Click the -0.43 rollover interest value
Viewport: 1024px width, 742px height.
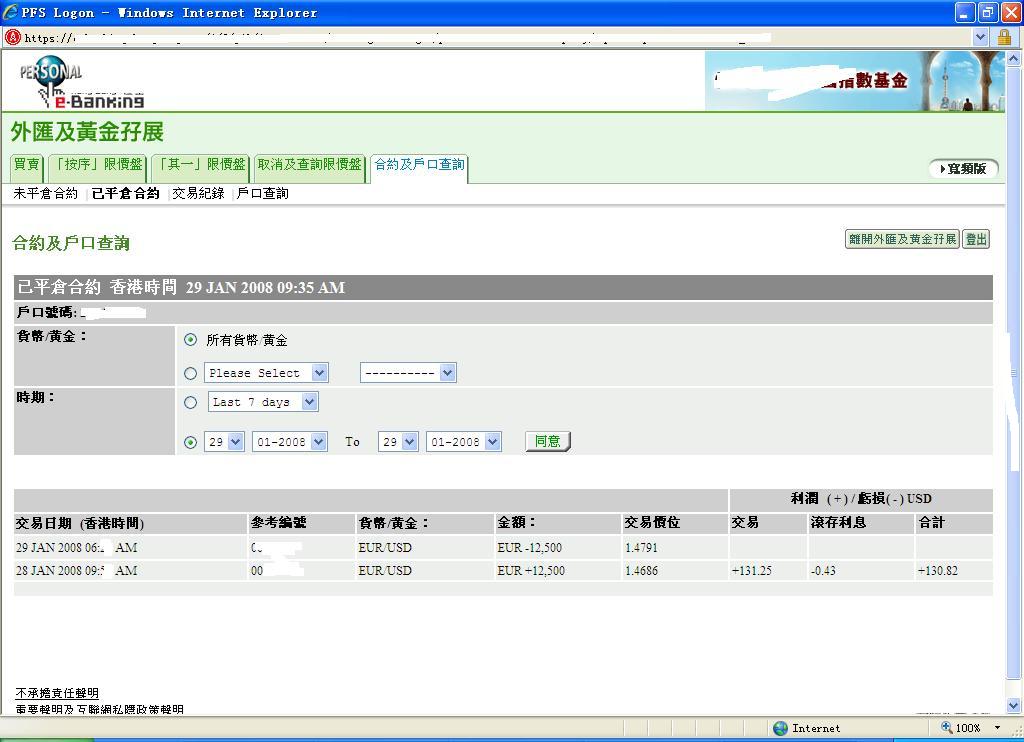click(x=823, y=570)
